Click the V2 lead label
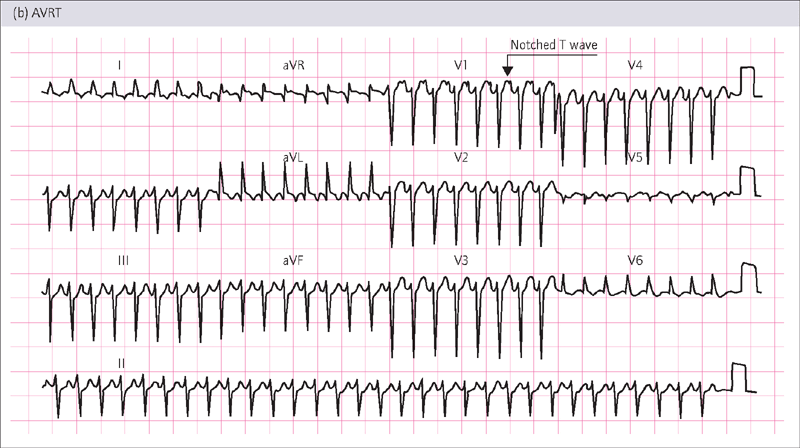 461,157
